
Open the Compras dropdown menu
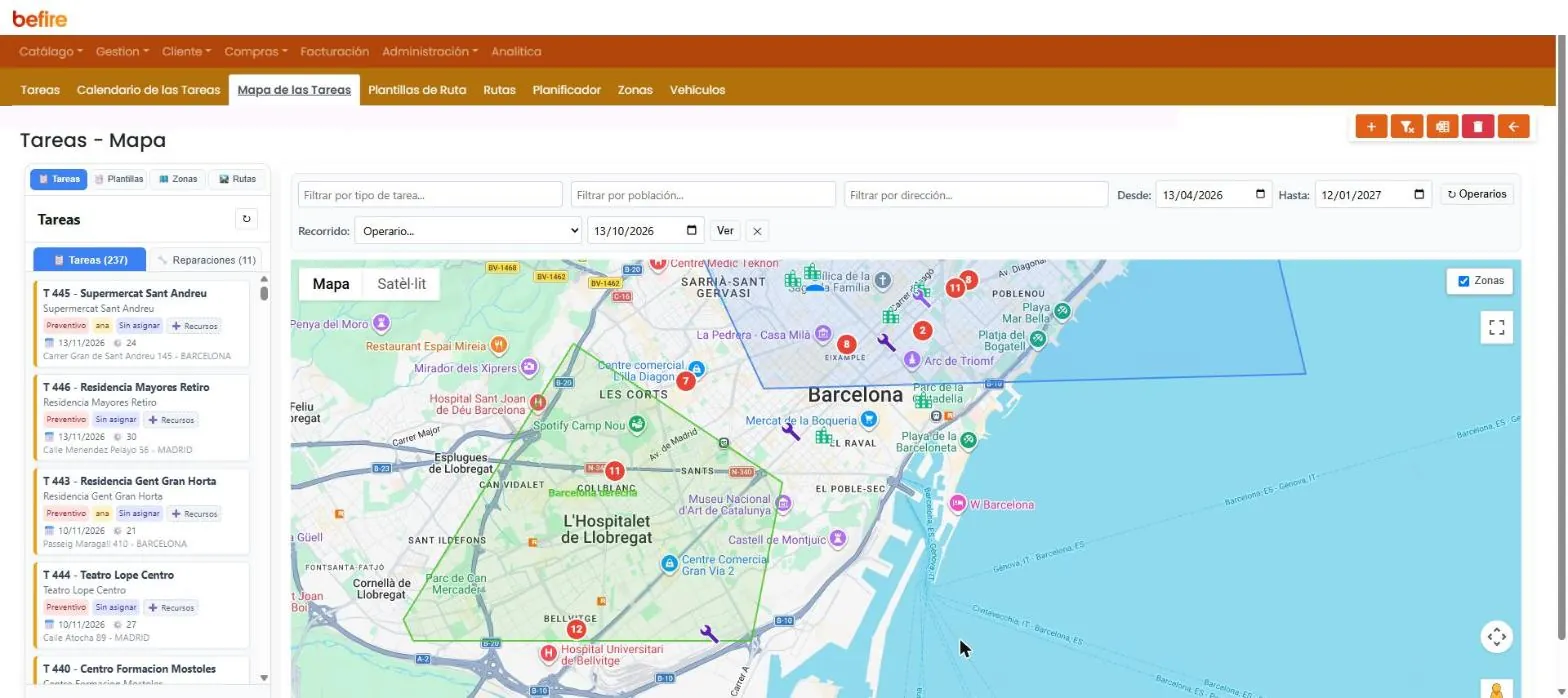pyautogui.click(x=256, y=51)
